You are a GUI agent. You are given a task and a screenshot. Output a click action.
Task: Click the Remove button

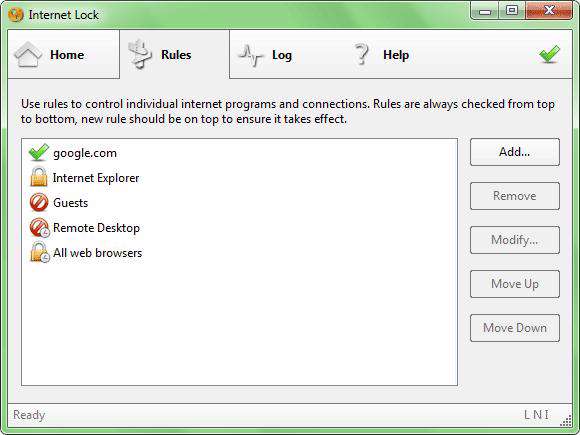(515, 196)
